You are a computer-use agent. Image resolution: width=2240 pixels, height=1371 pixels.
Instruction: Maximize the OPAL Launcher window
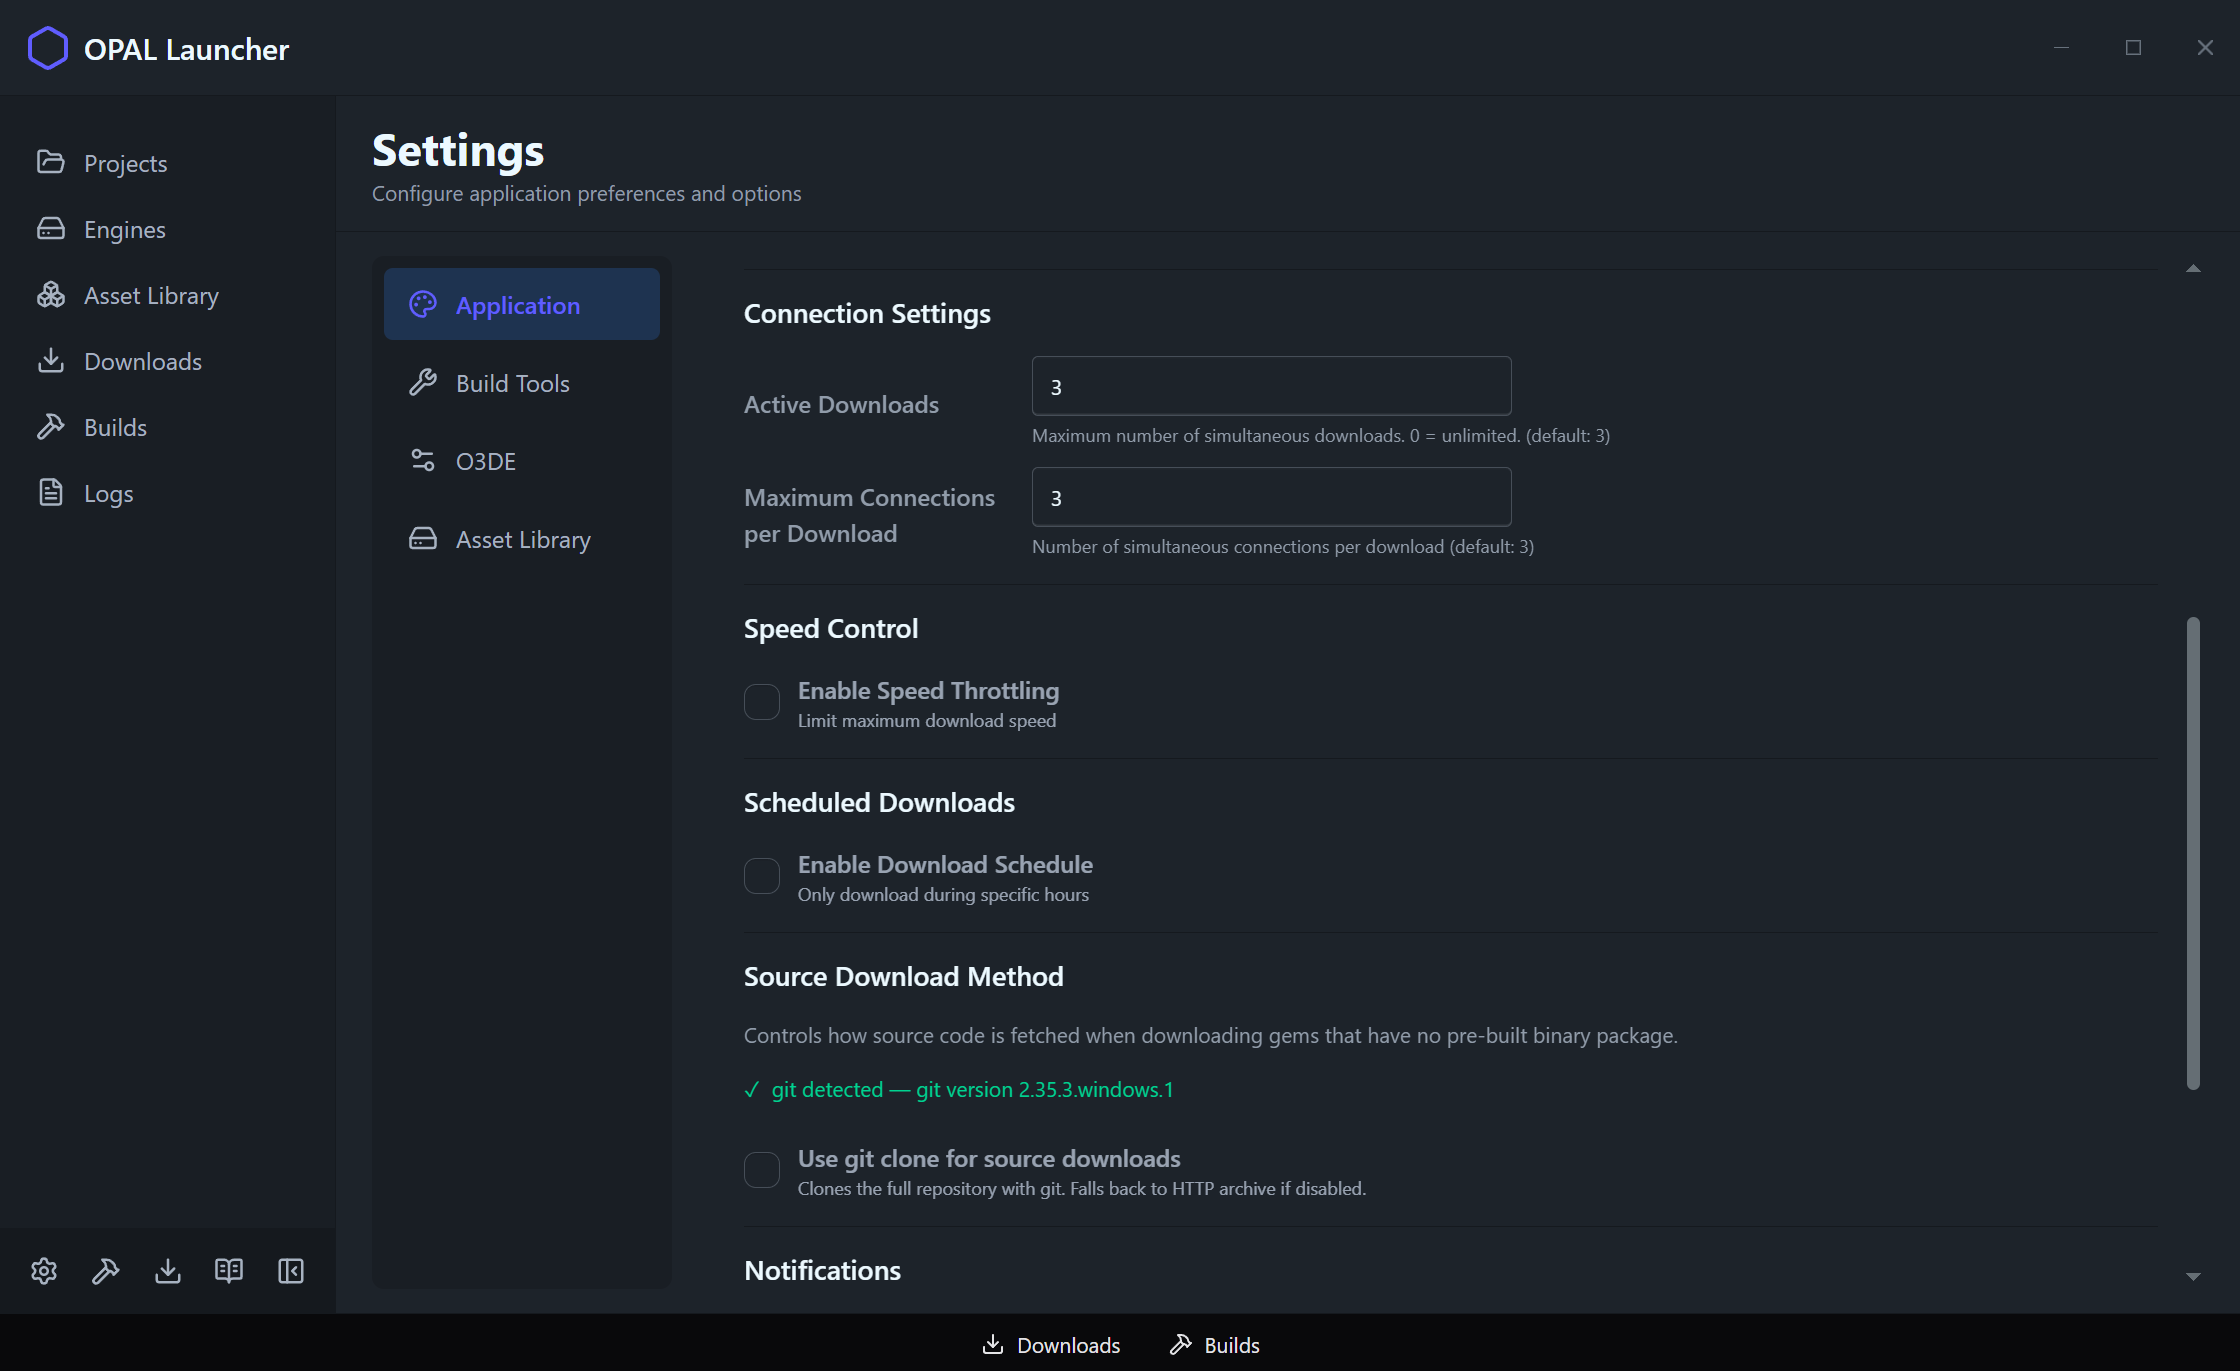click(x=2133, y=47)
